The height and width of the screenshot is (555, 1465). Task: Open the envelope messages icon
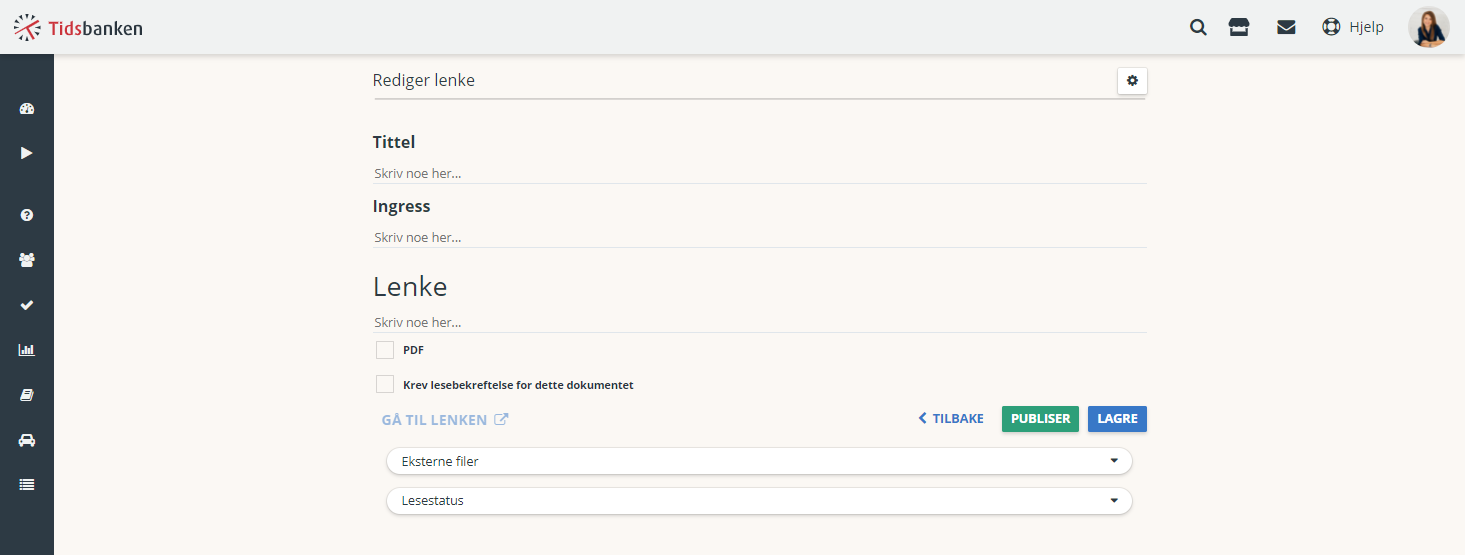[x=1286, y=27]
